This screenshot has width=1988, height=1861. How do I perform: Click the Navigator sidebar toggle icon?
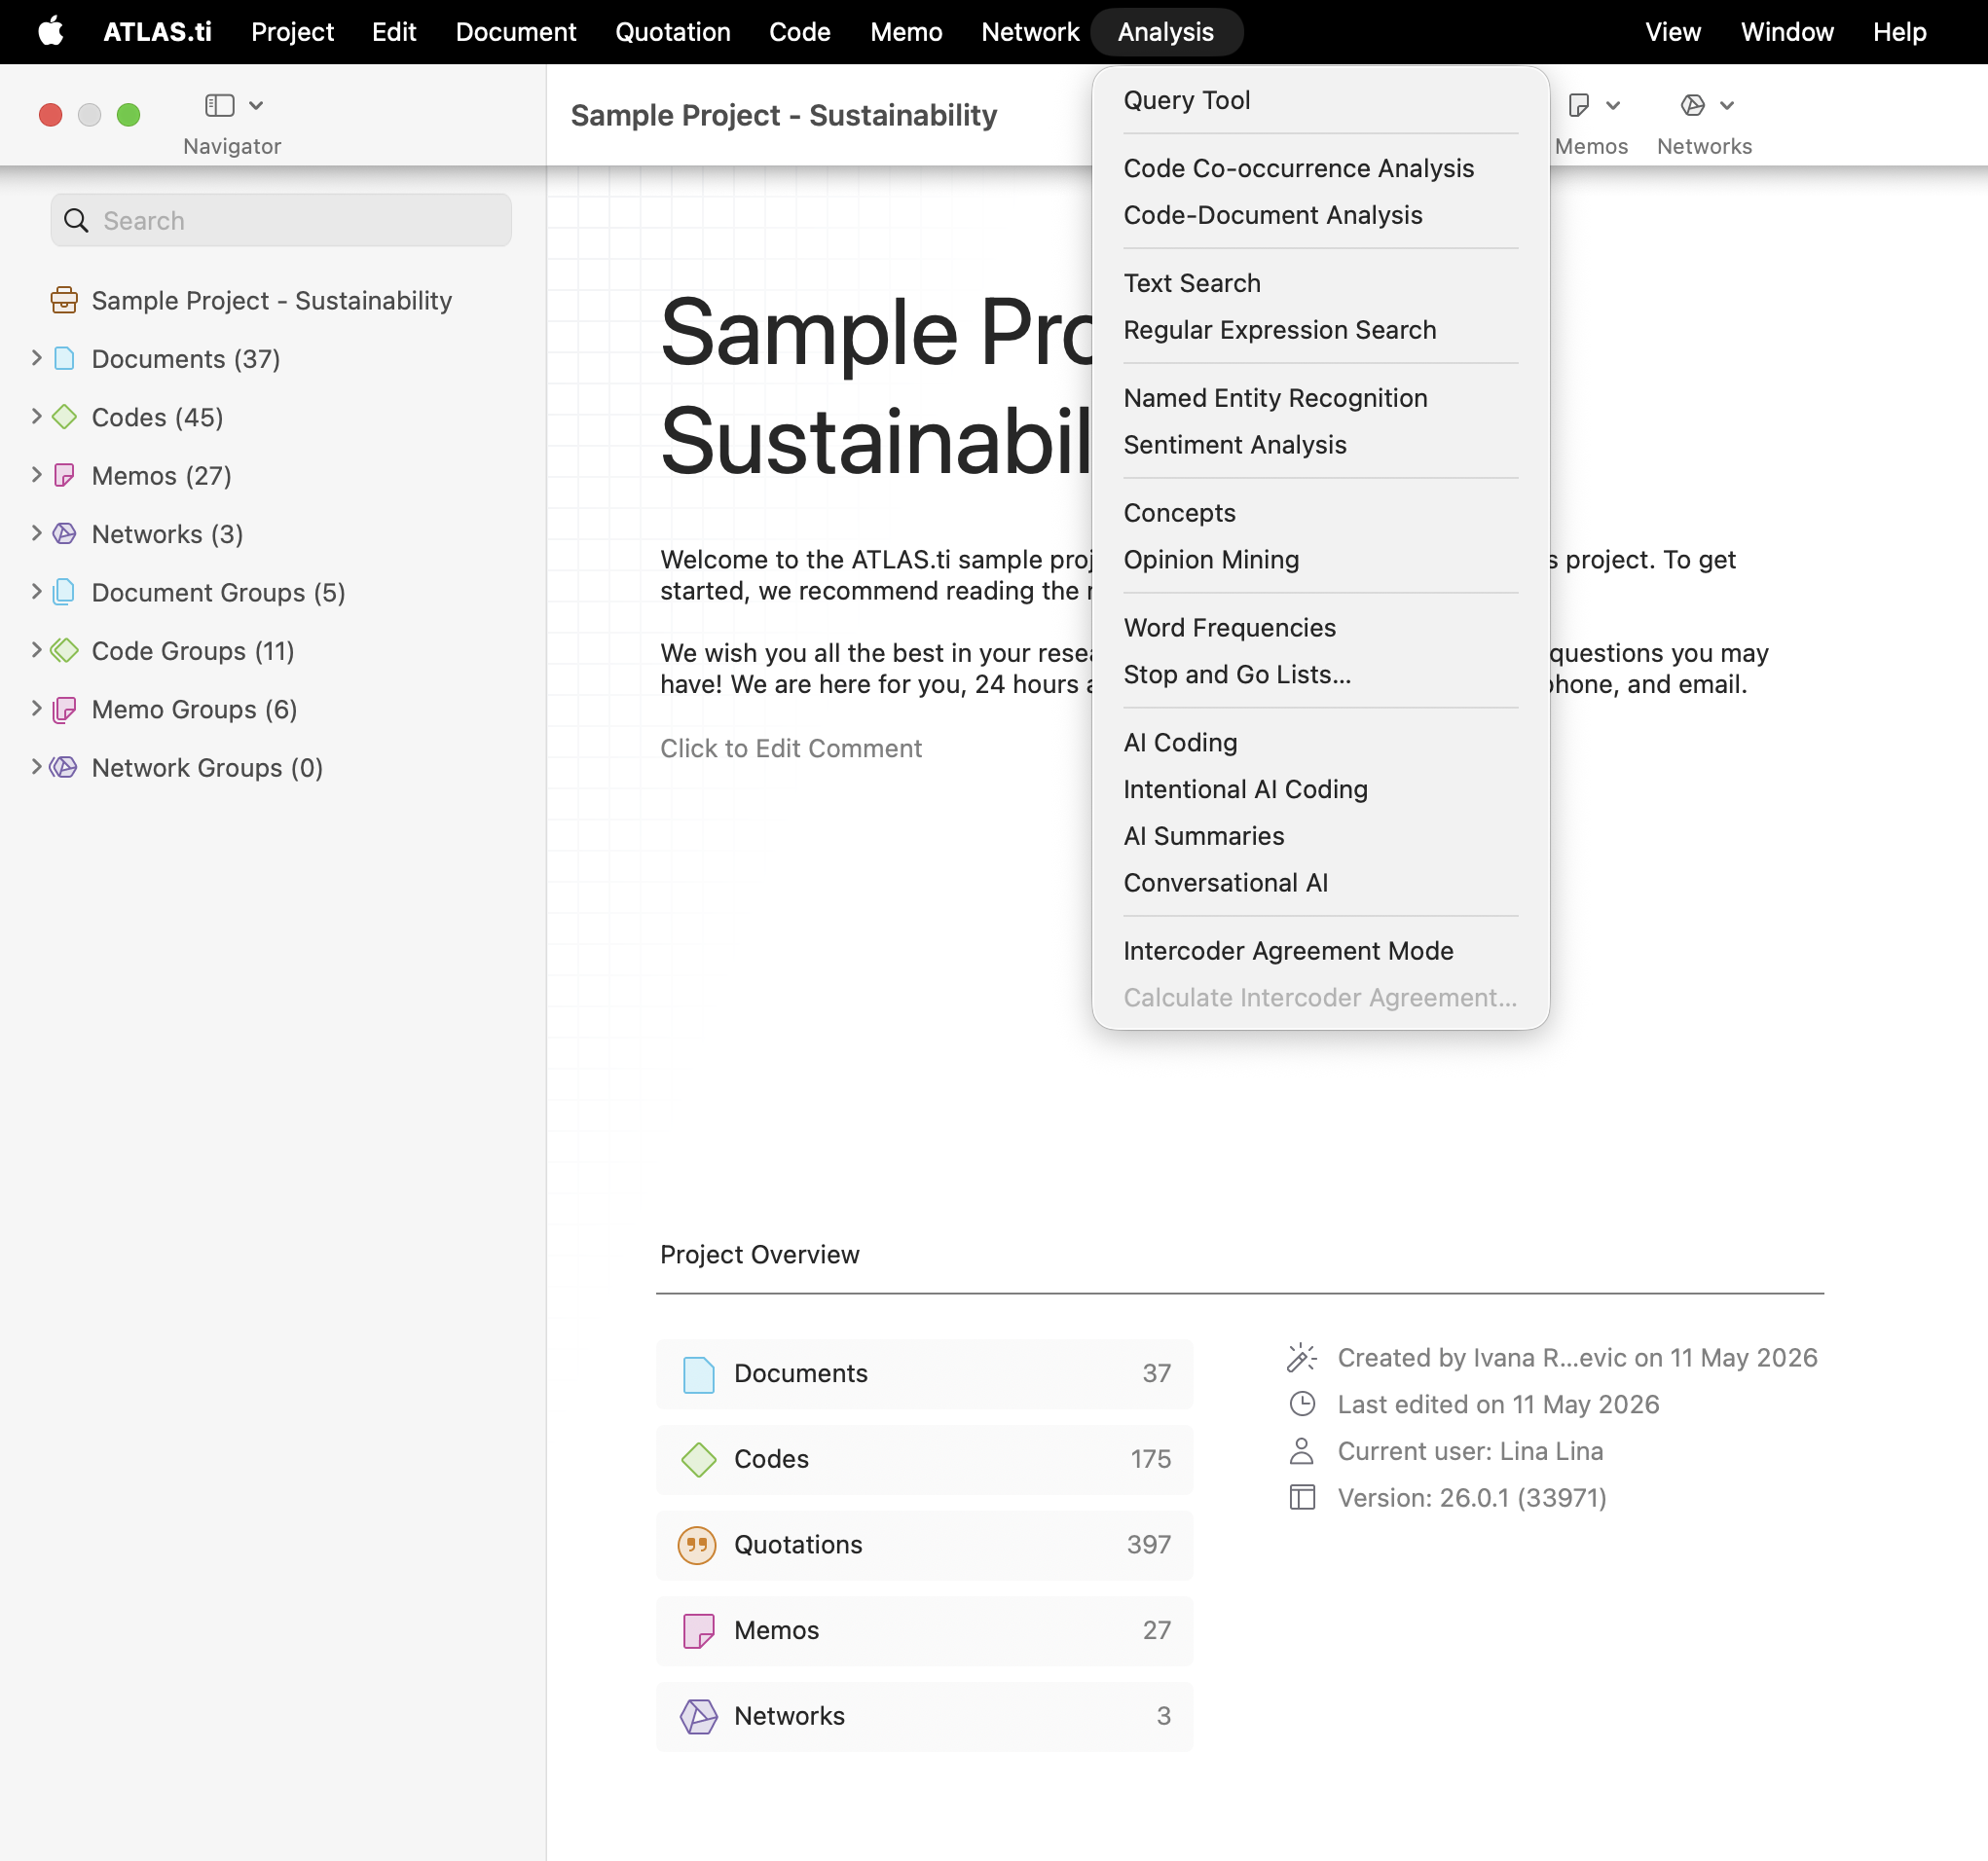219,105
